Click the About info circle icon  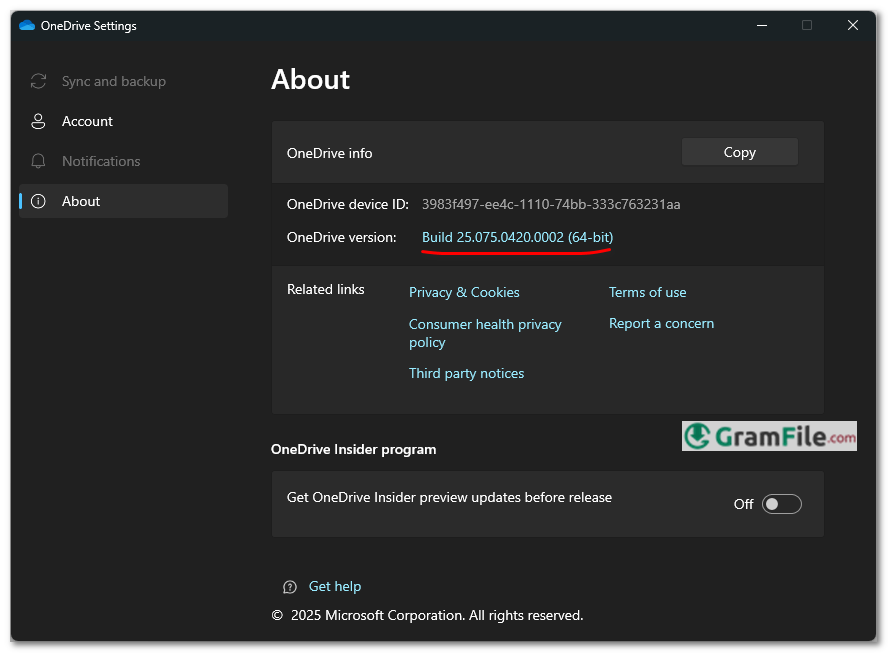pyautogui.click(x=38, y=201)
